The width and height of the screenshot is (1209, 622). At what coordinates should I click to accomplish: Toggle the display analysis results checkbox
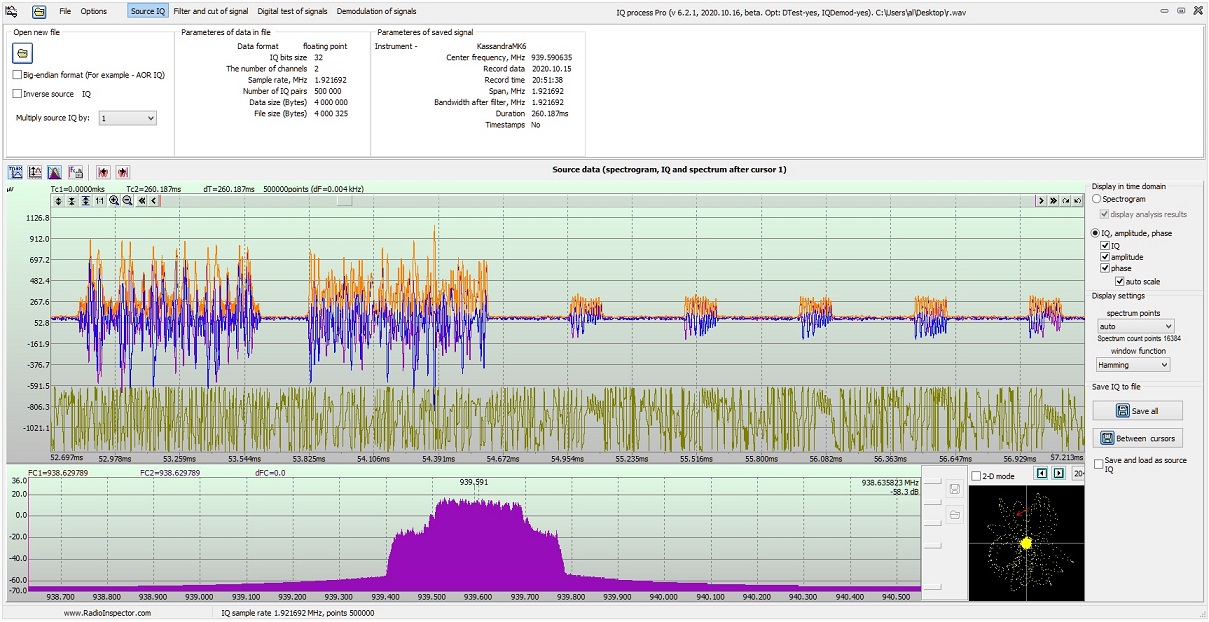[x=1105, y=213]
